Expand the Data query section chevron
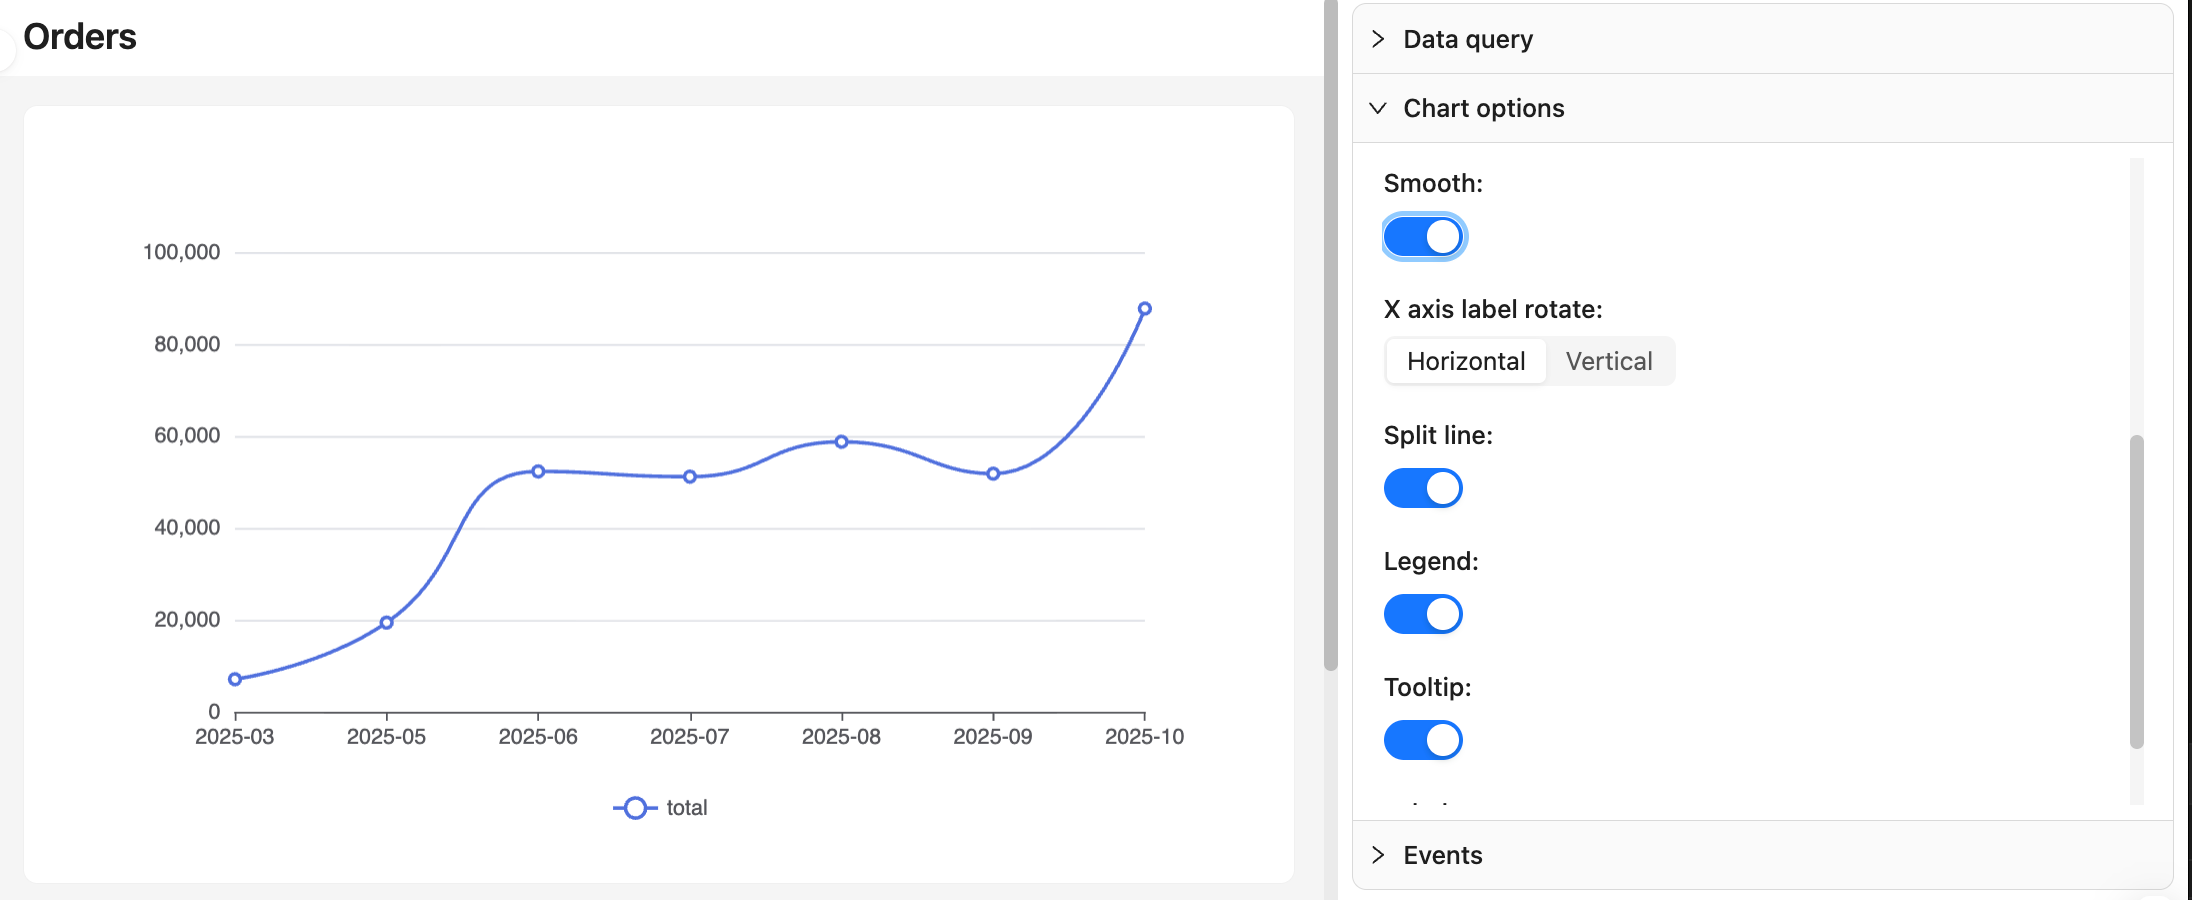The image size is (2192, 900). coord(1378,39)
